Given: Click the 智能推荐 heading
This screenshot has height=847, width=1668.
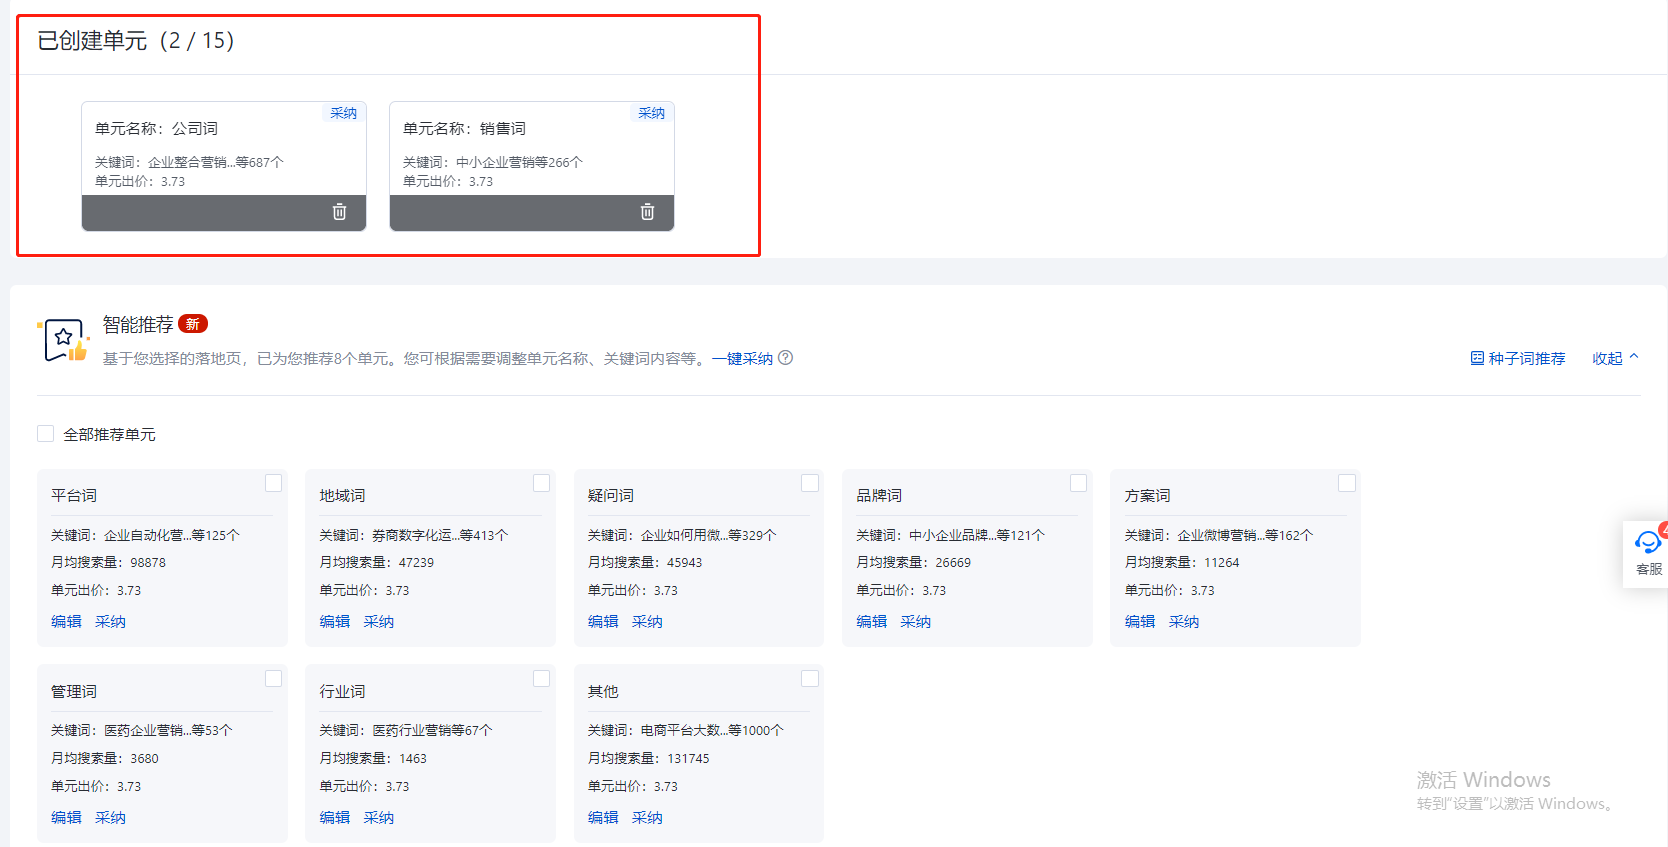Looking at the screenshot, I should pyautogui.click(x=138, y=325).
